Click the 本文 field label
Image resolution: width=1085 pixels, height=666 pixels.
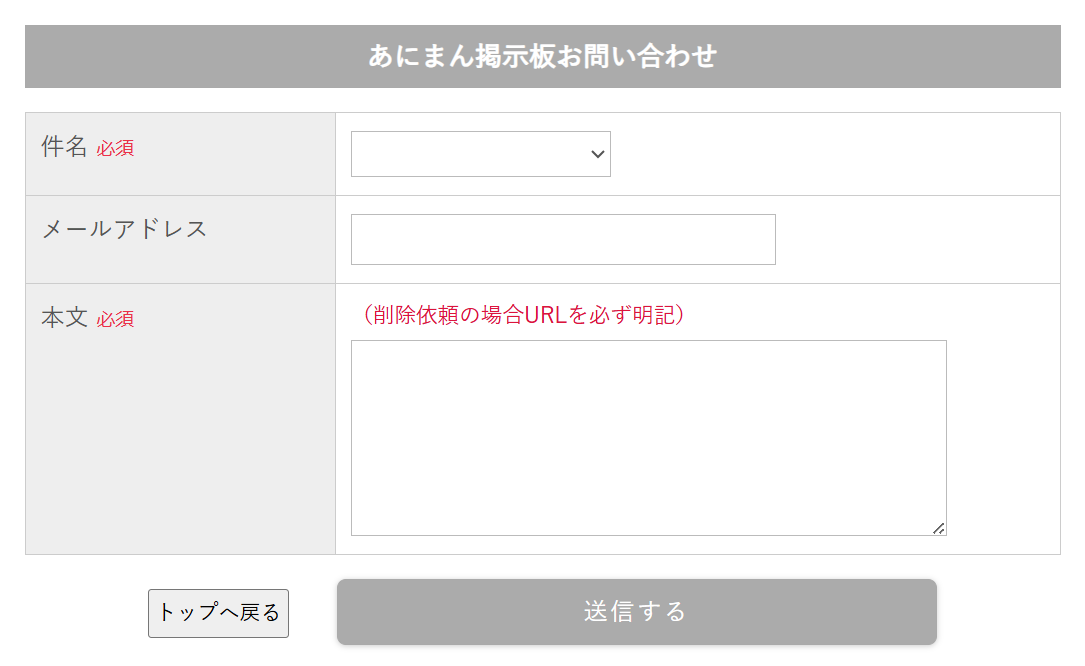pos(64,318)
